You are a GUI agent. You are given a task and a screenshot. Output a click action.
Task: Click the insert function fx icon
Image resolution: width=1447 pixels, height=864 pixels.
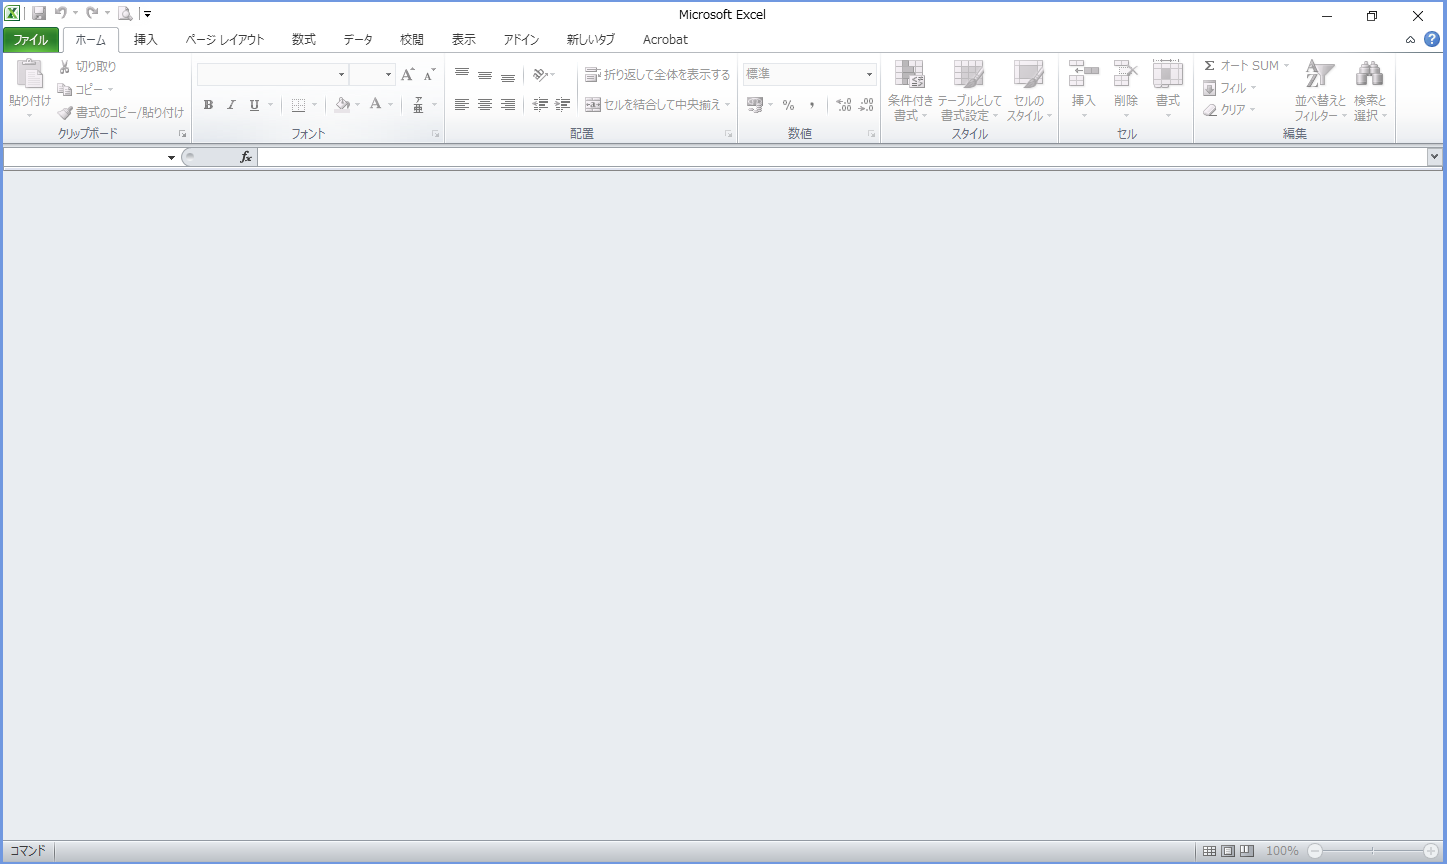point(246,157)
